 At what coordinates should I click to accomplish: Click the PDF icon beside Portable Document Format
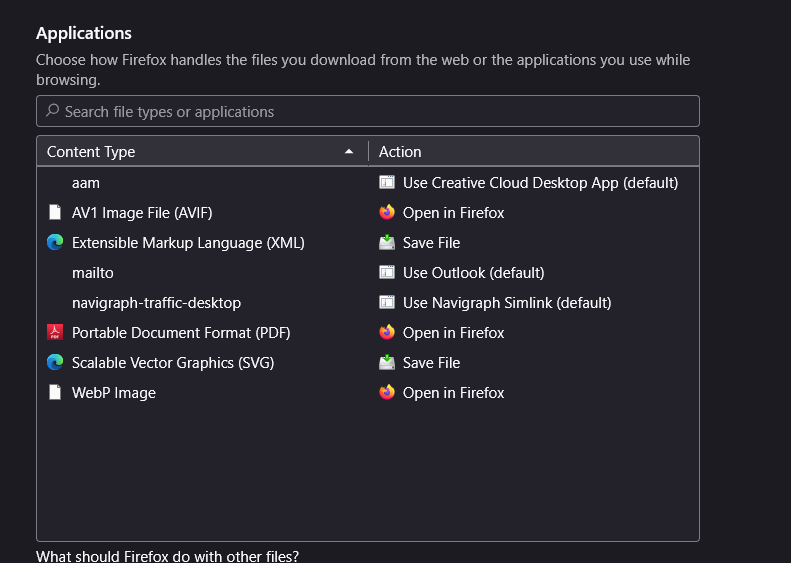55,333
